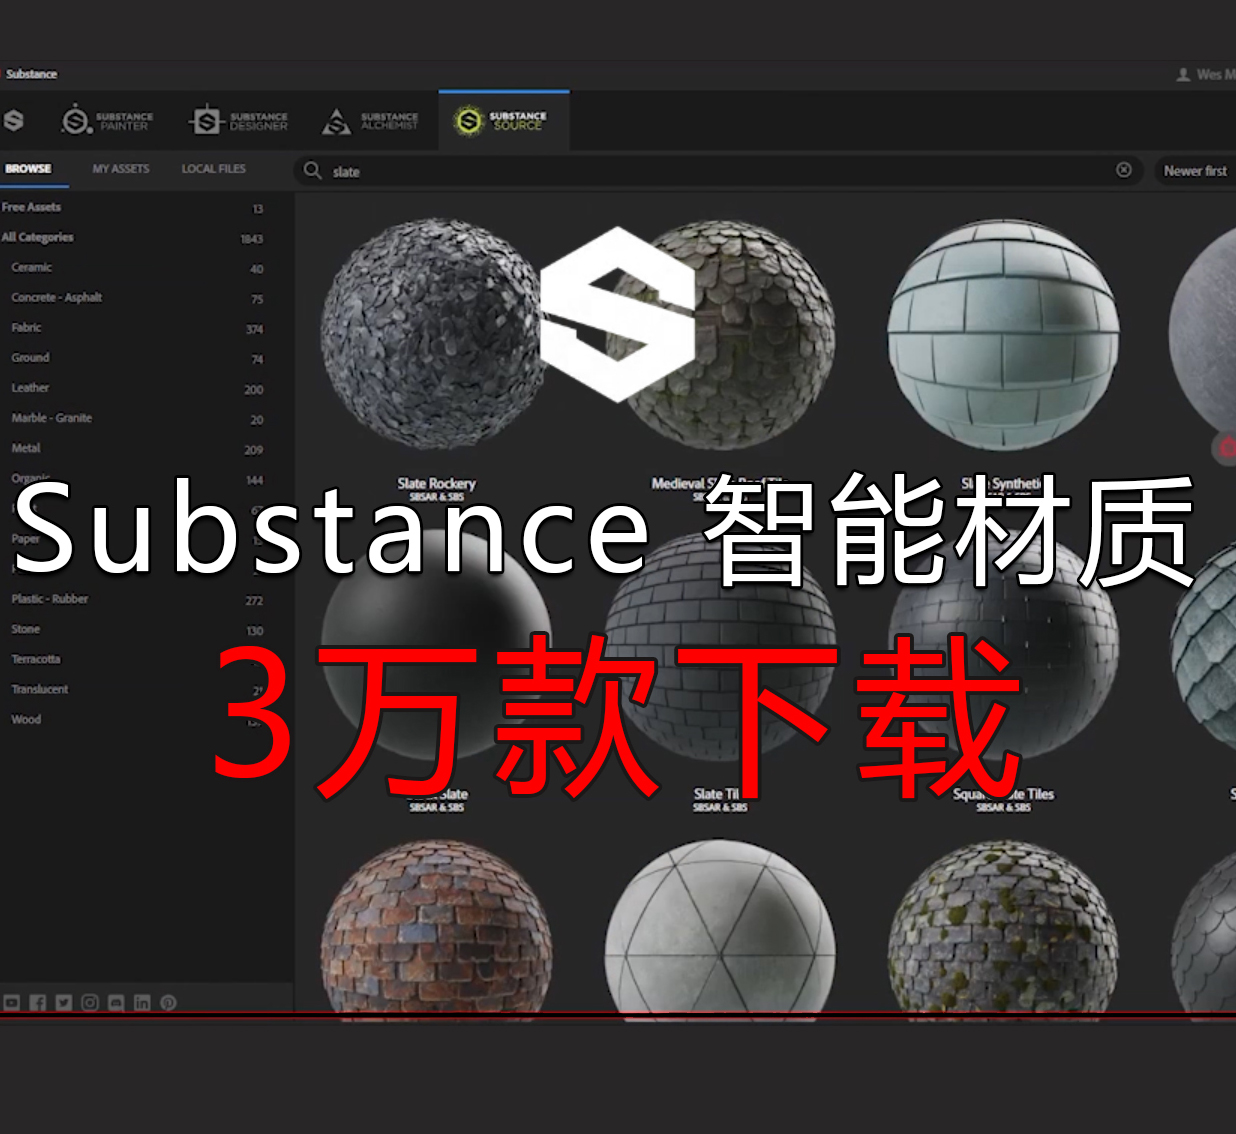Open the Twitter social icon
The image size is (1236, 1134).
click(64, 1002)
